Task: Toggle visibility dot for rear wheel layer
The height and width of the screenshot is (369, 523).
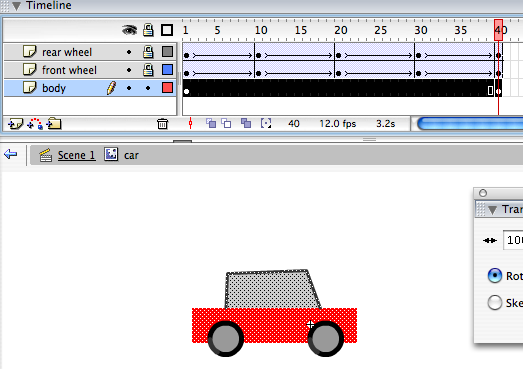Action: [x=129, y=52]
